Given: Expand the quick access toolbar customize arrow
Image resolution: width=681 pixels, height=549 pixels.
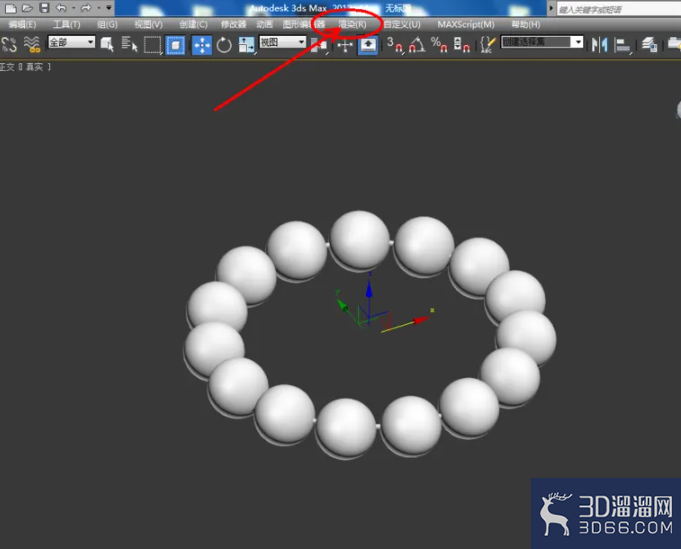Looking at the screenshot, I should point(109,7).
